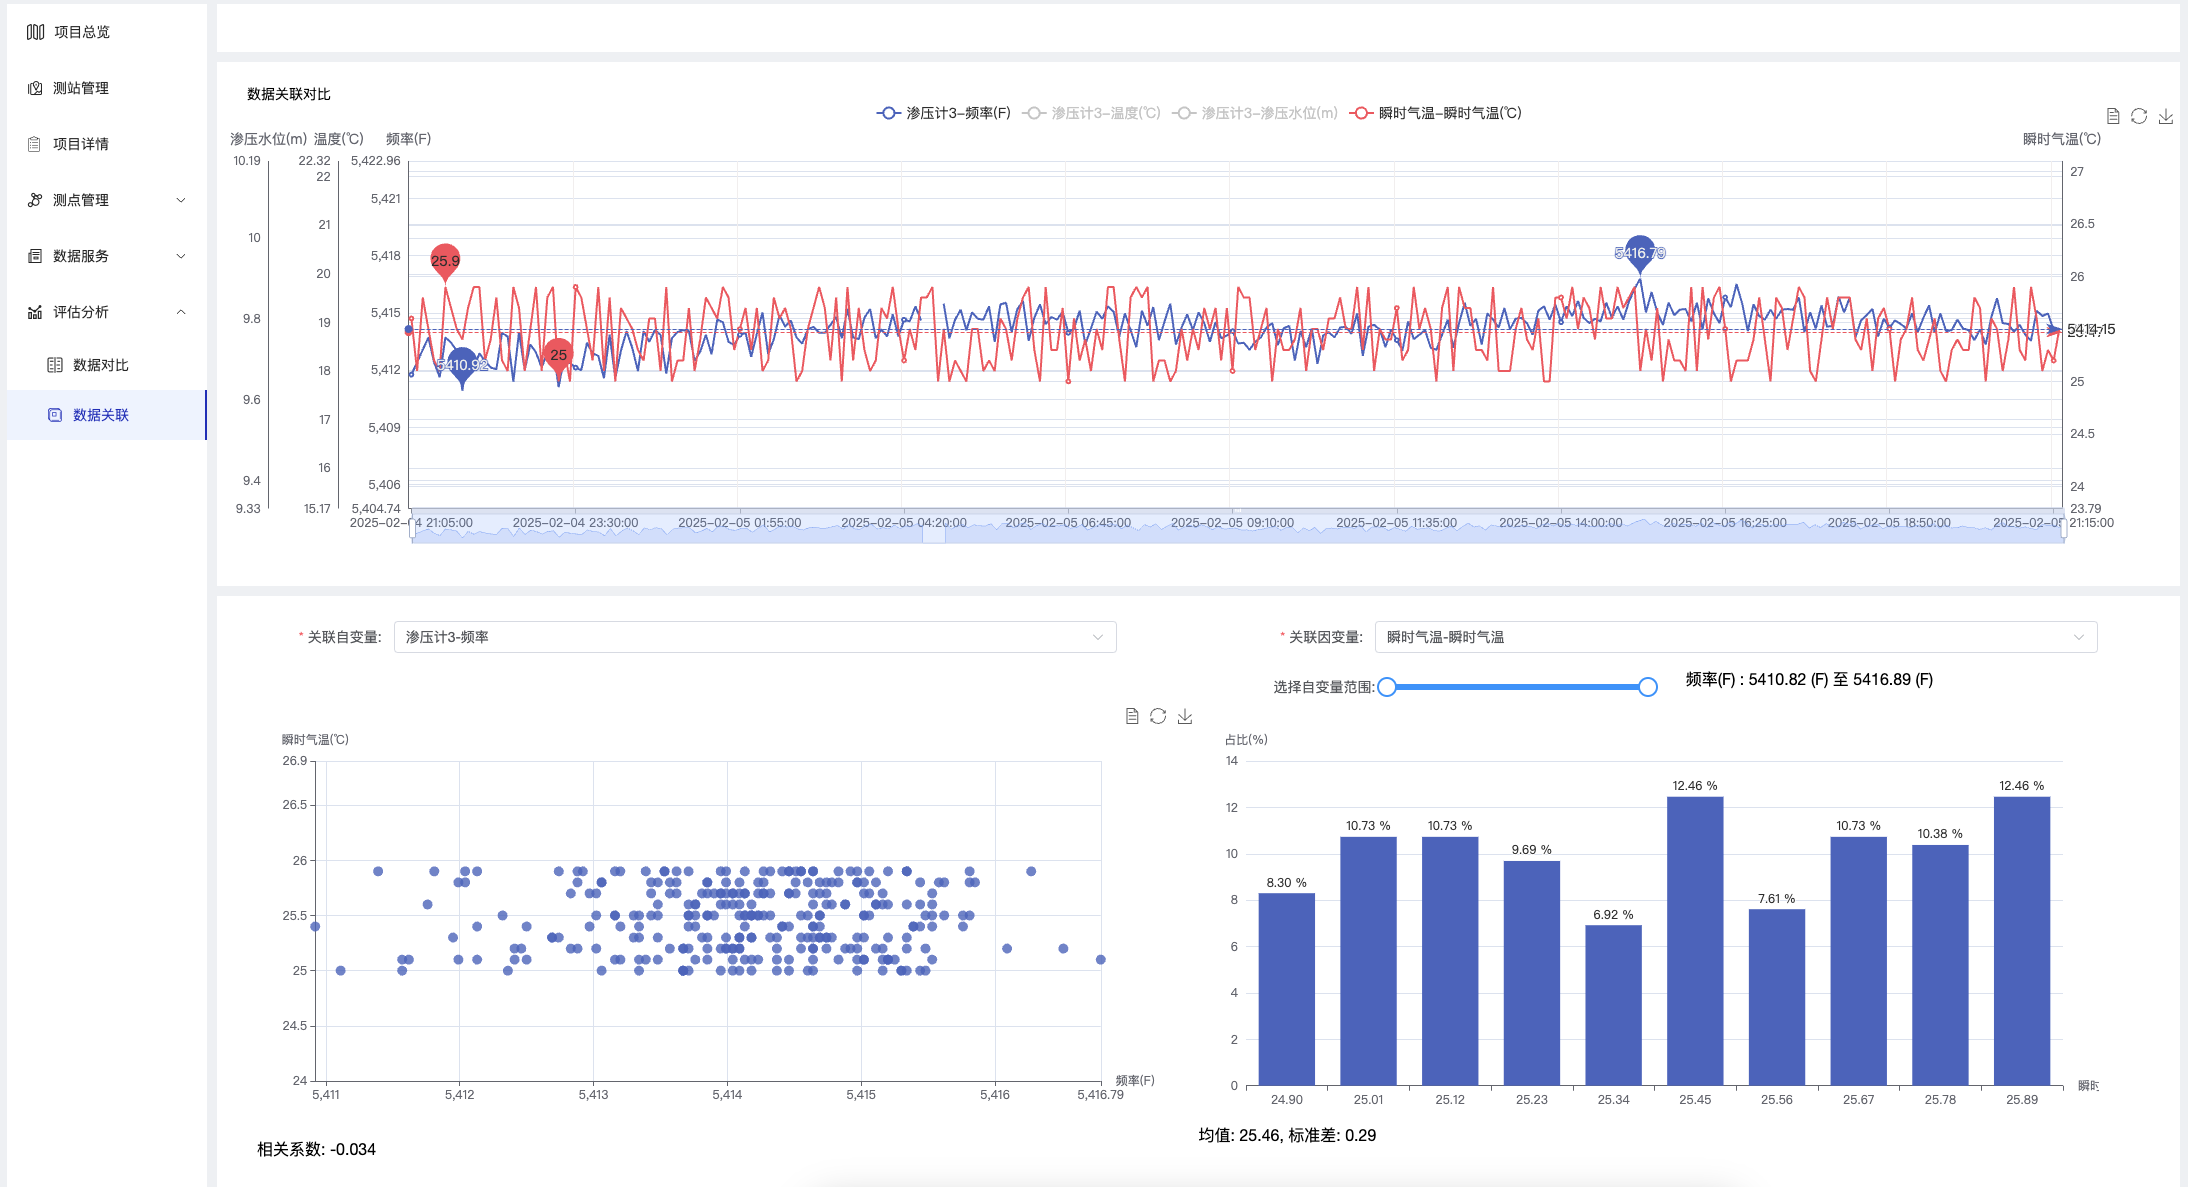The height and width of the screenshot is (1187, 2188).
Task: Open 关联自变量 dropdown
Action: pos(755,637)
